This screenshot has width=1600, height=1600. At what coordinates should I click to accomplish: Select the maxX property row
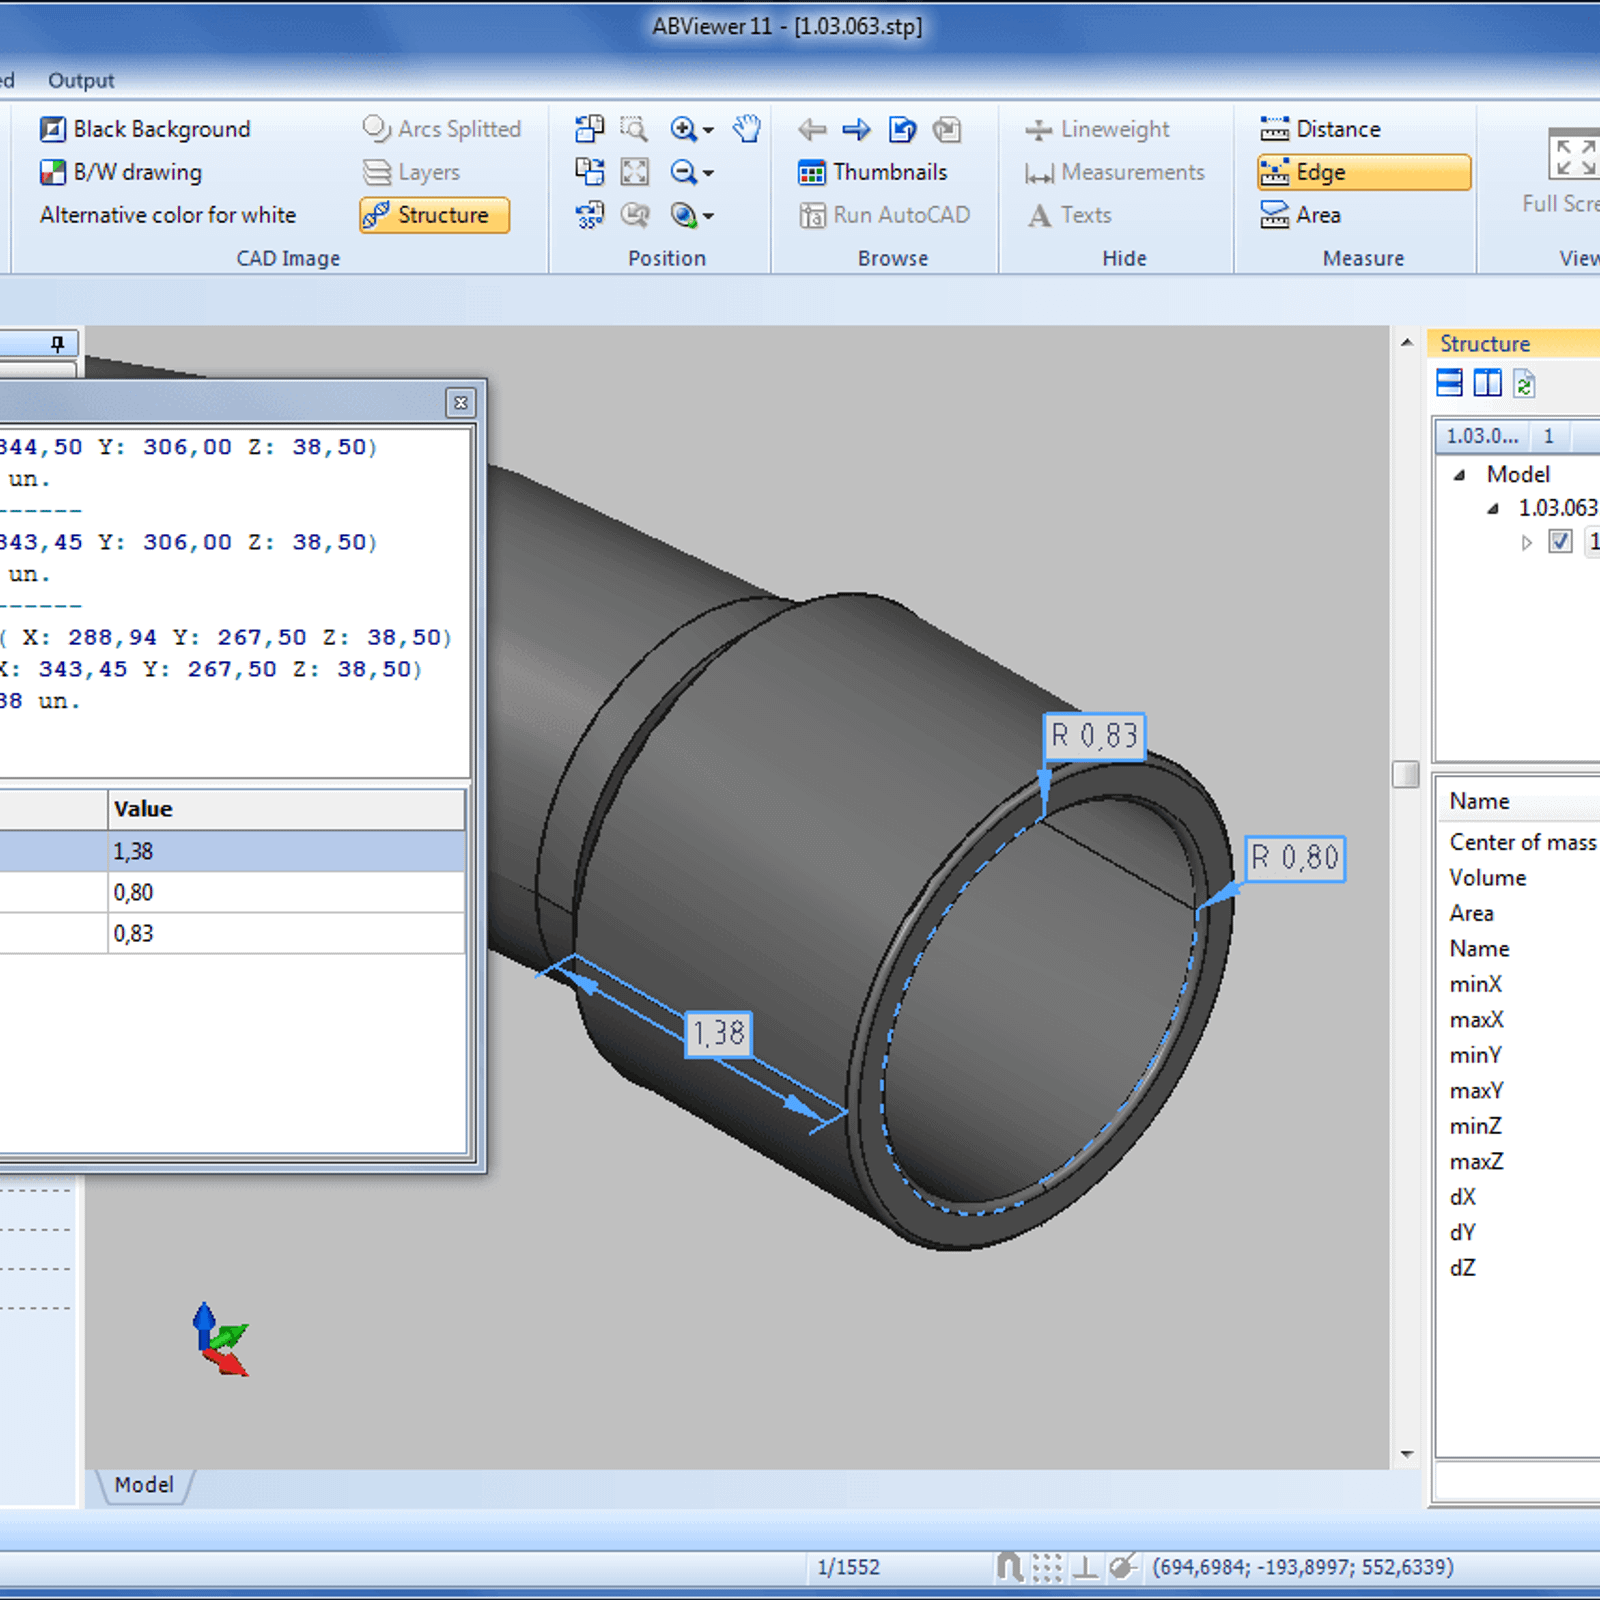(x=1476, y=1020)
